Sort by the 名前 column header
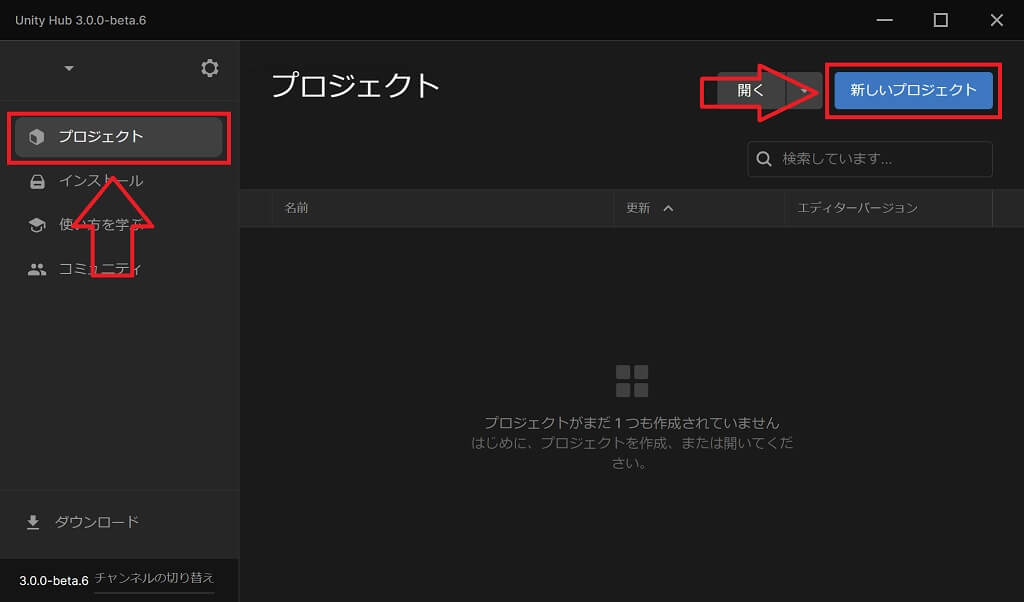1024x602 pixels. (x=296, y=208)
